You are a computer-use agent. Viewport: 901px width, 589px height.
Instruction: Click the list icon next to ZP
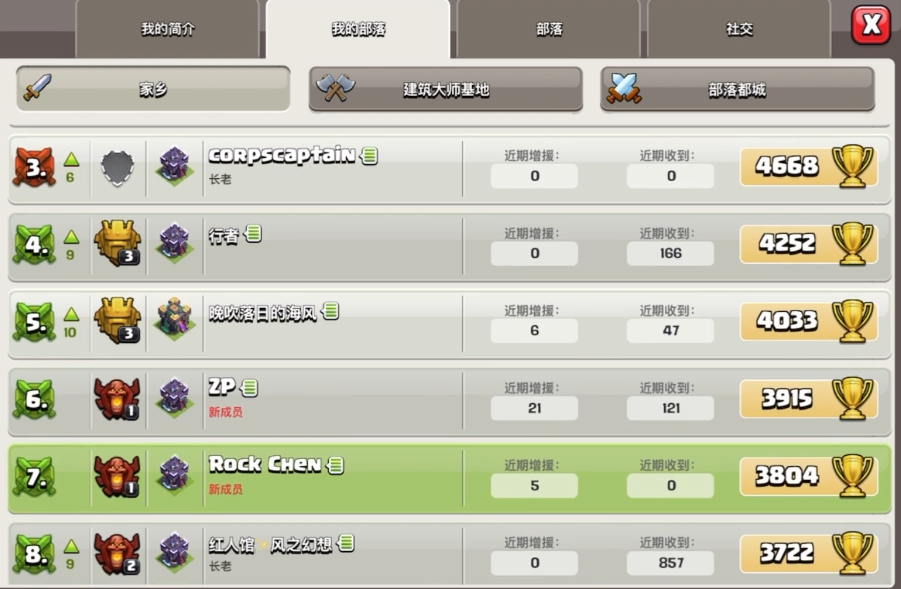(x=249, y=388)
